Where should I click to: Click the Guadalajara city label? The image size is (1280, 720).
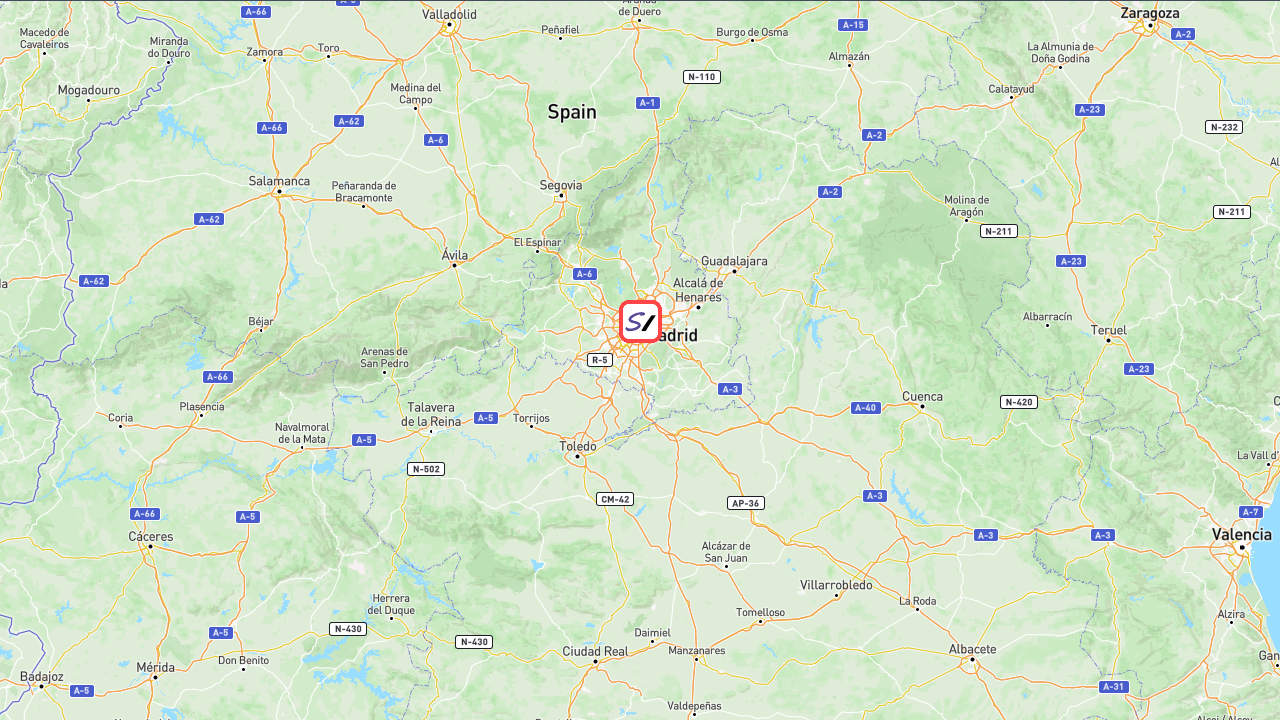point(734,261)
